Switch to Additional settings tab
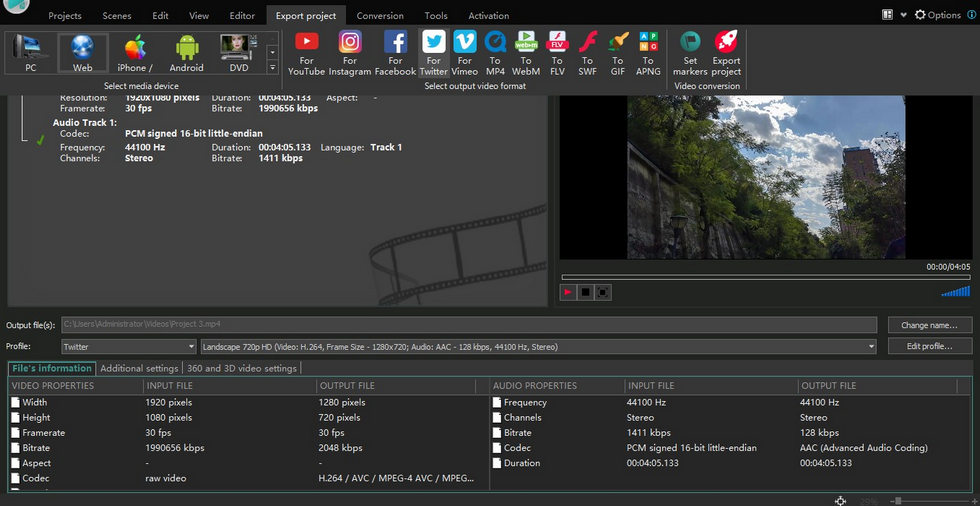This screenshot has width=980, height=506. point(139,369)
